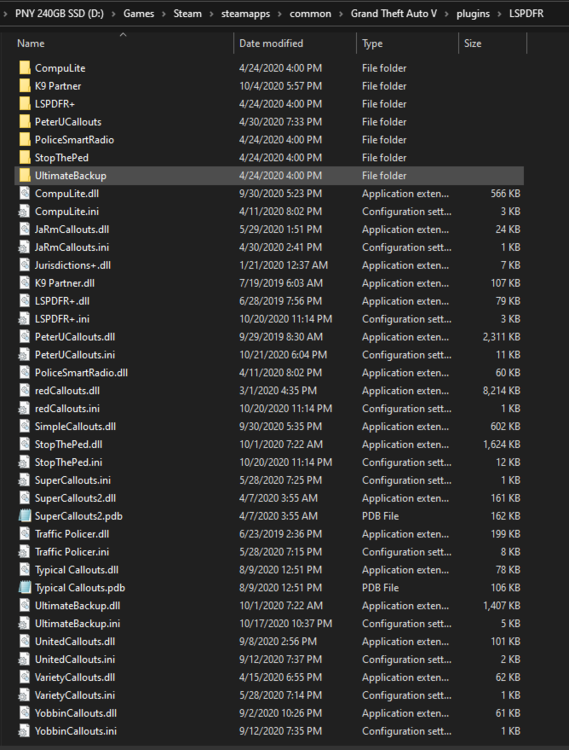Click the UltimateBackup.ini config icon
The image size is (569, 750).
tap(24, 624)
